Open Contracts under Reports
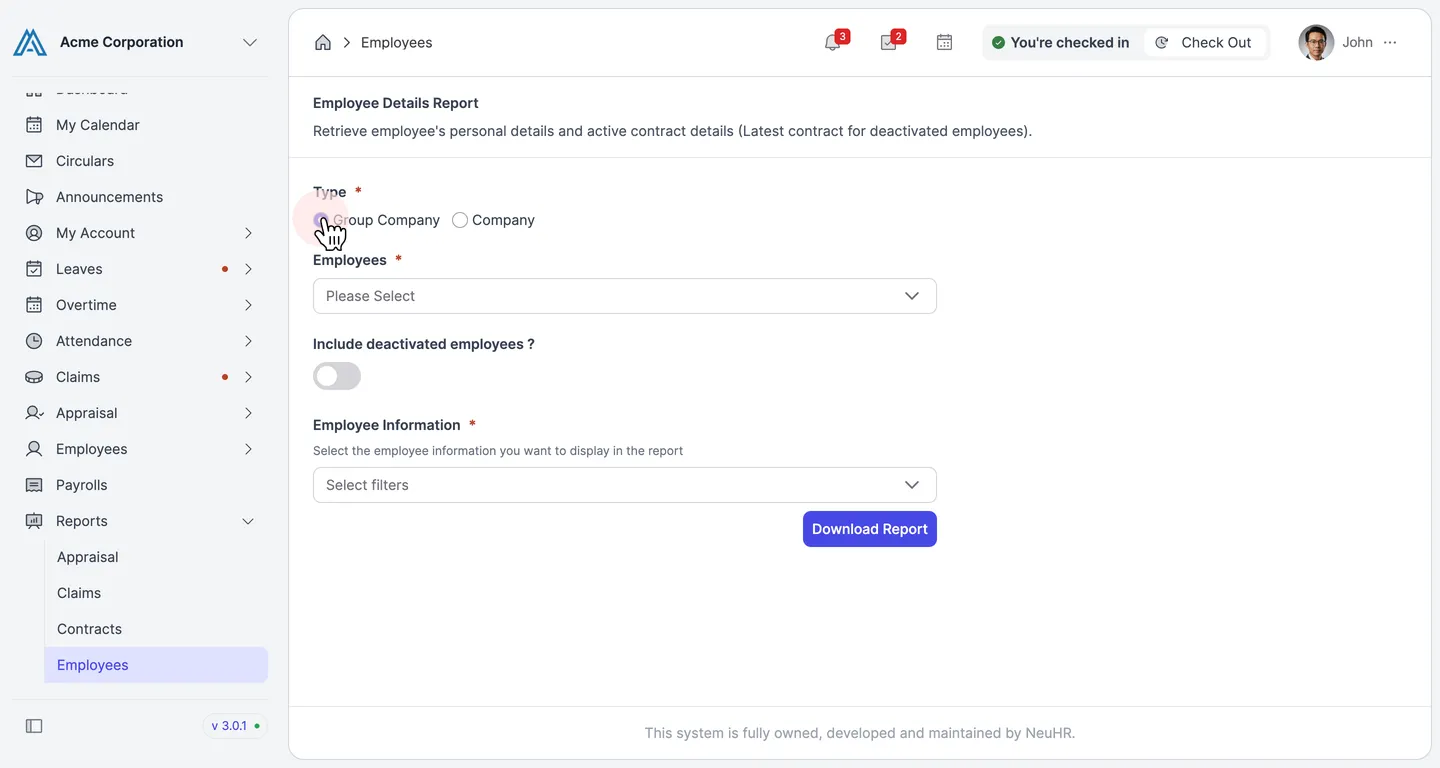 156,629
